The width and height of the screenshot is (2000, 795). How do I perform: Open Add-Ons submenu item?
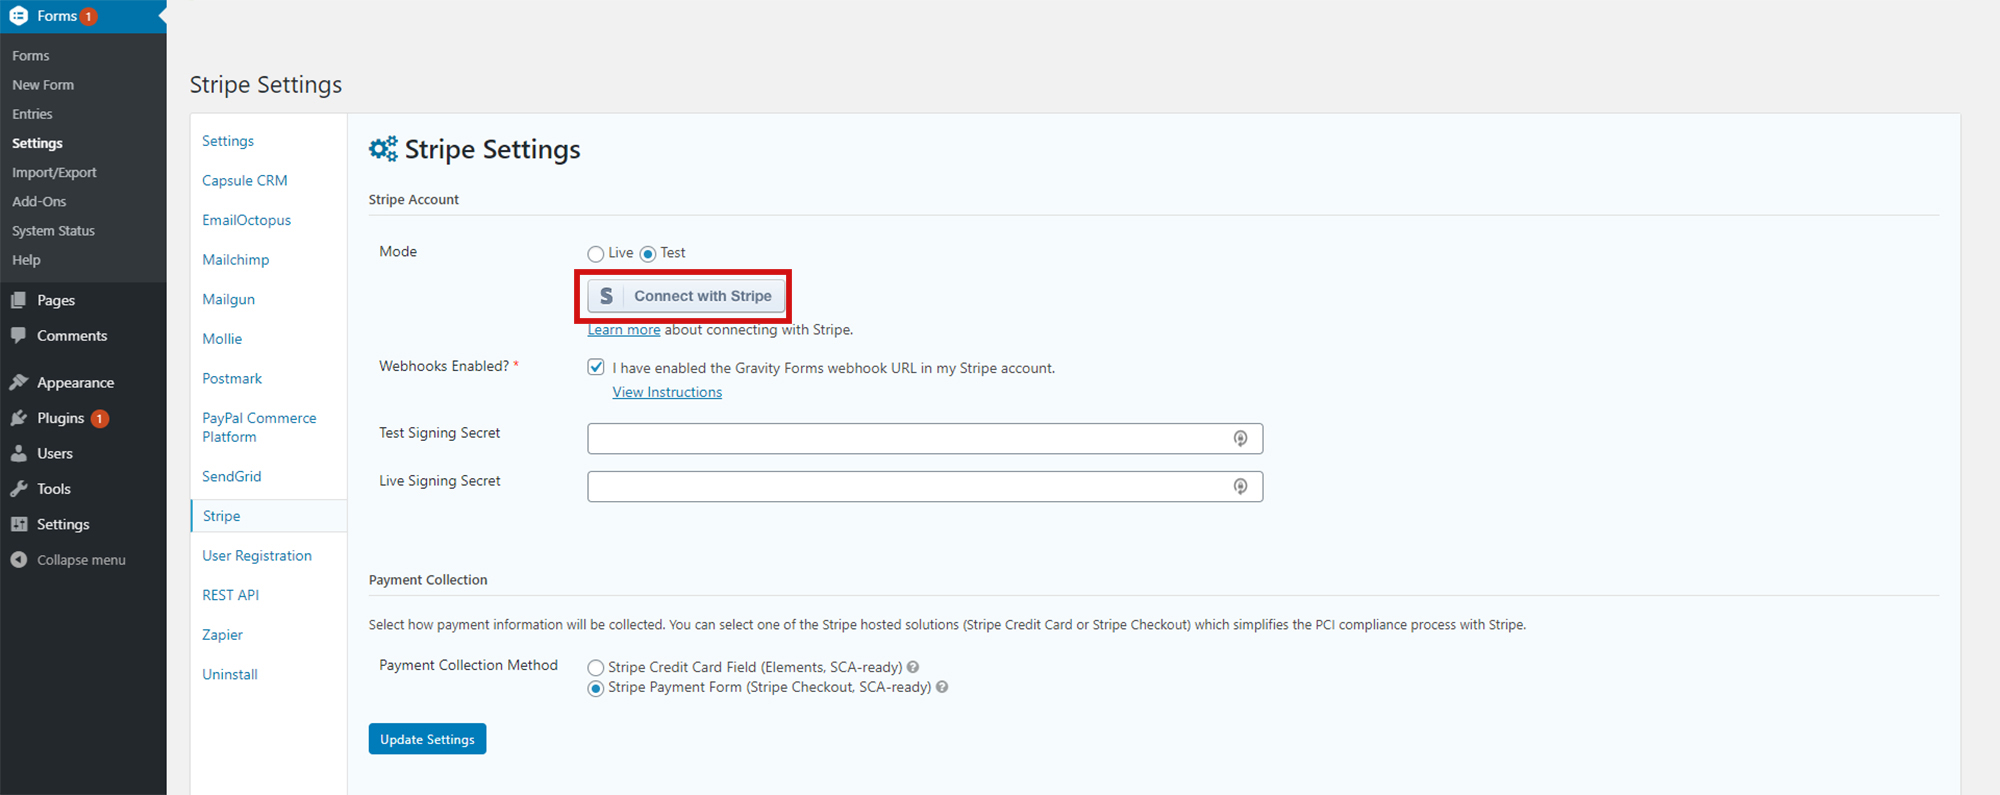(x=39, y=201)
